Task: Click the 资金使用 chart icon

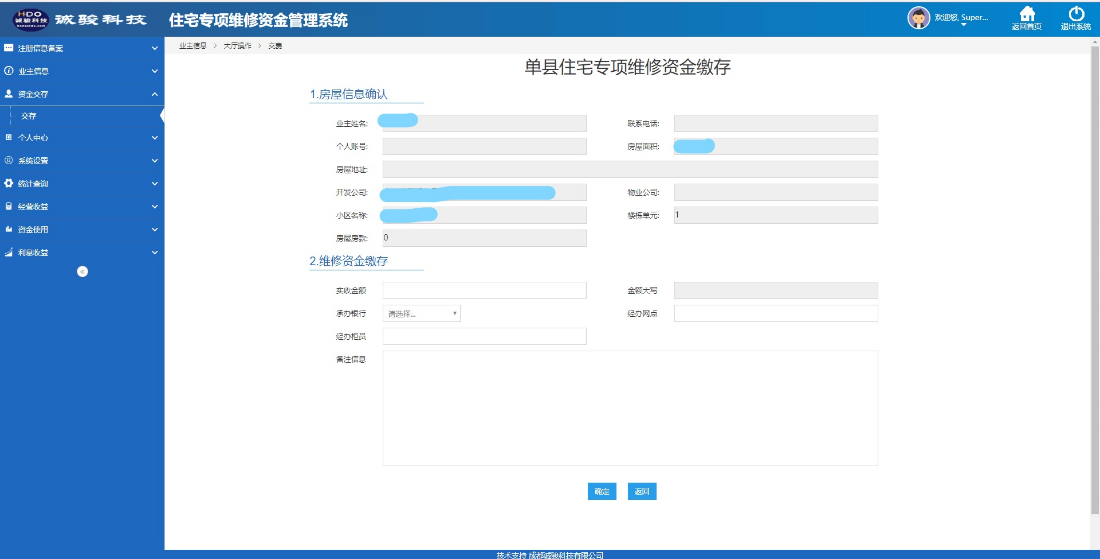Action: click(x=8, y=229)
